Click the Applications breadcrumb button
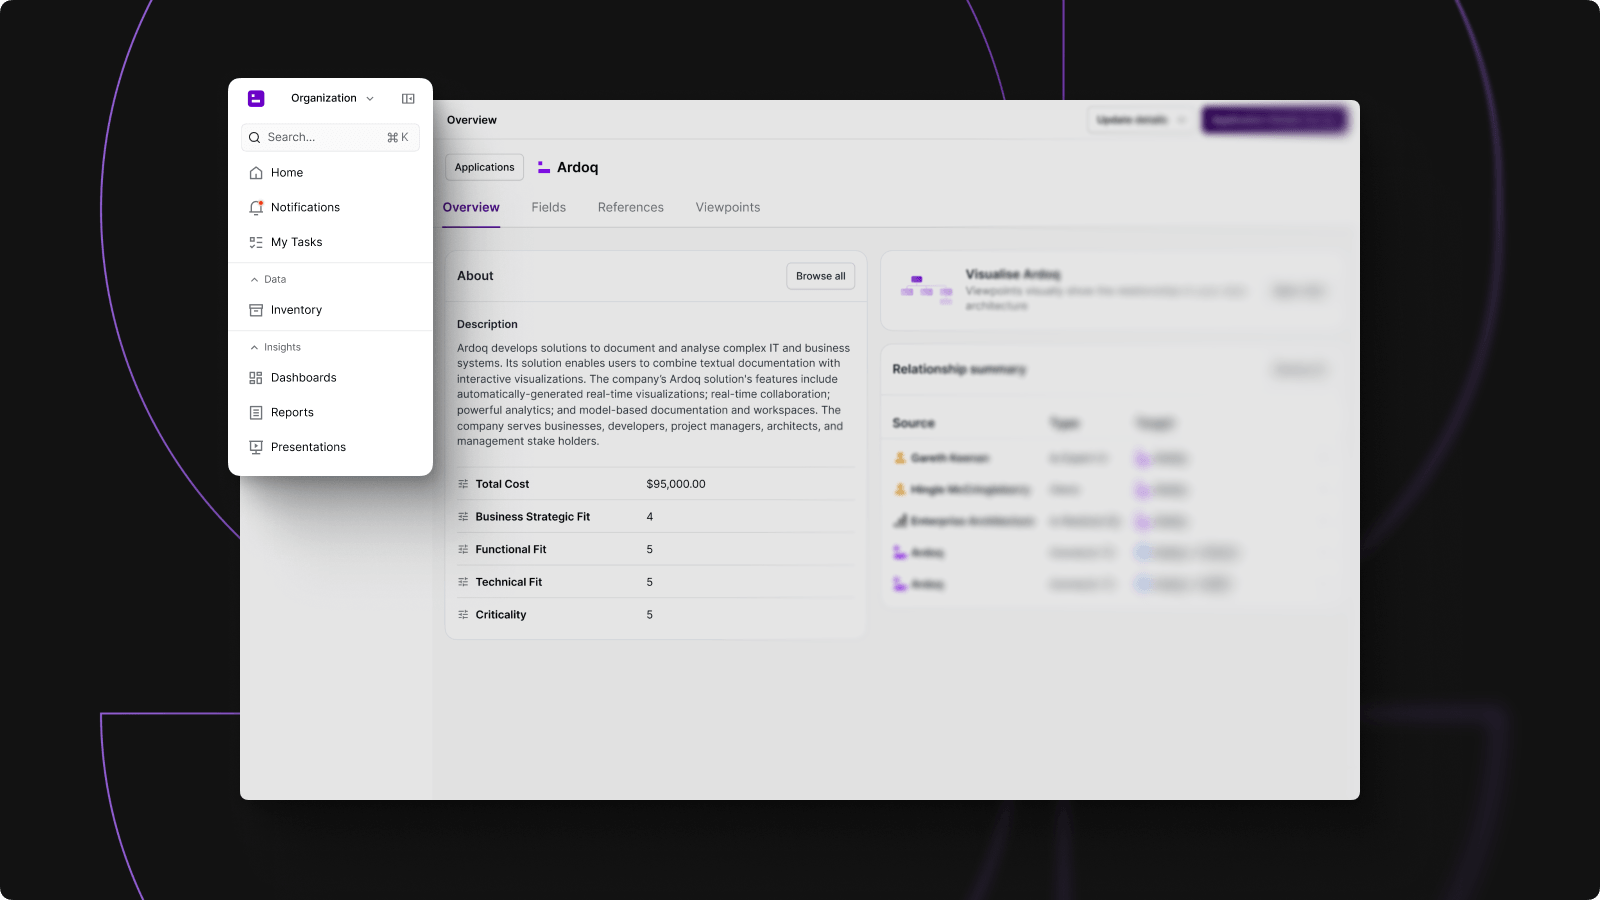This screenshot has width=1600, height=900. (484, 167)
